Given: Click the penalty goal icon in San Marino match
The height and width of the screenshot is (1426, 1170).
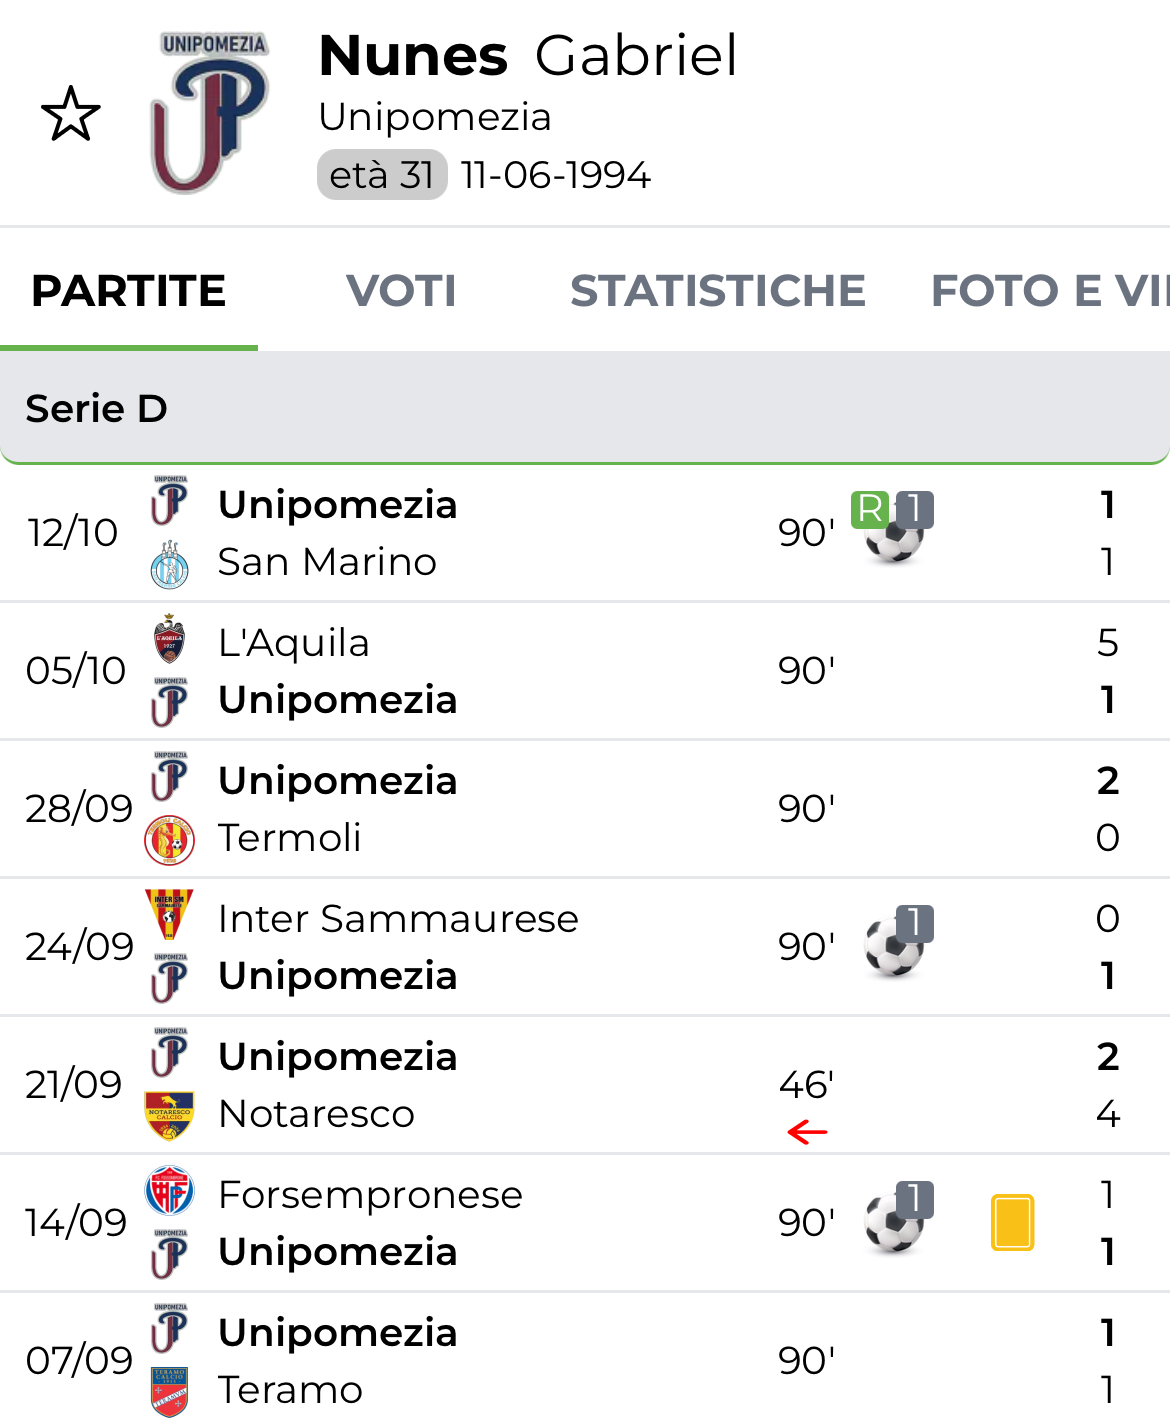Looking at the screenshot, I should tap(893, 530).
